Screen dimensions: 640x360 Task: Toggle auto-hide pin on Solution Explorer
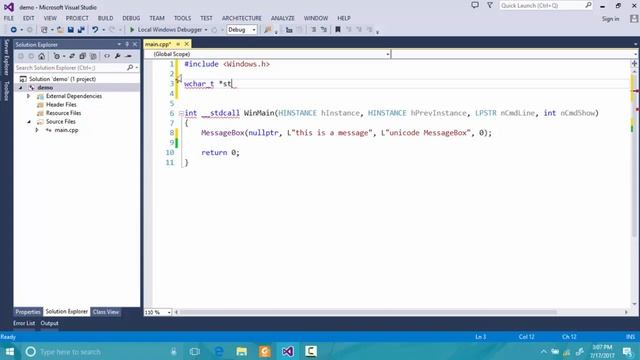(127, 44)
